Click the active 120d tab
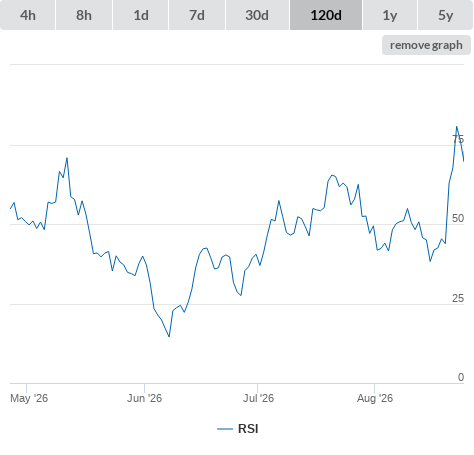 pyautogui.click(x=326, y=15)
